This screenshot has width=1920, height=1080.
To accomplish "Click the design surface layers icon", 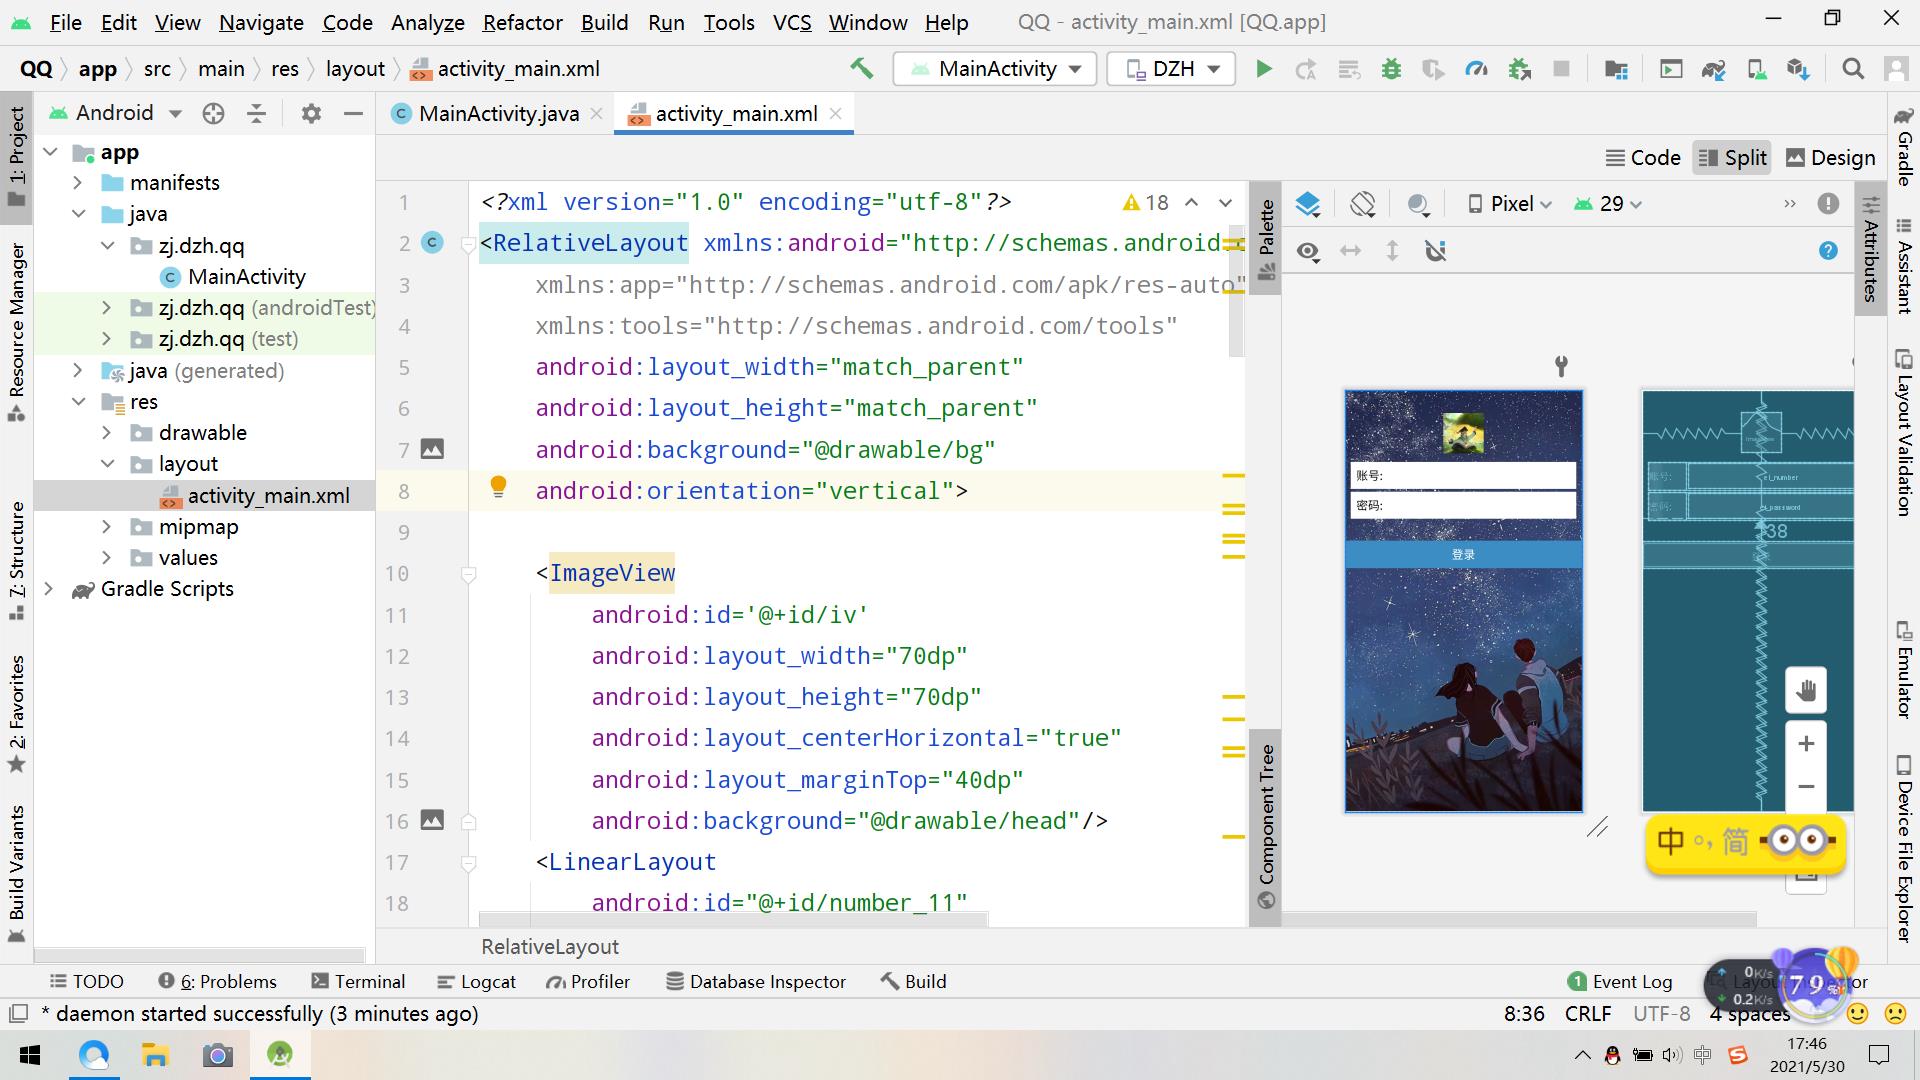I will pyautogui.click(x=1308, y=204).
